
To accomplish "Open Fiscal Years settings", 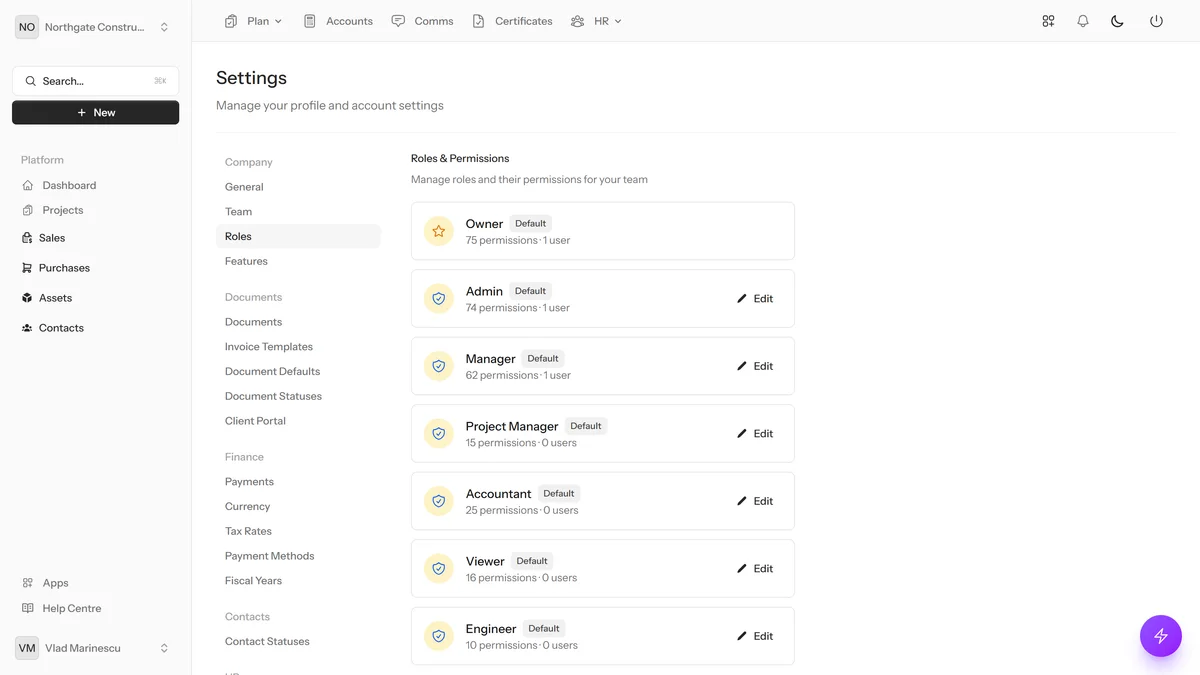I will (x=298, y=581).
